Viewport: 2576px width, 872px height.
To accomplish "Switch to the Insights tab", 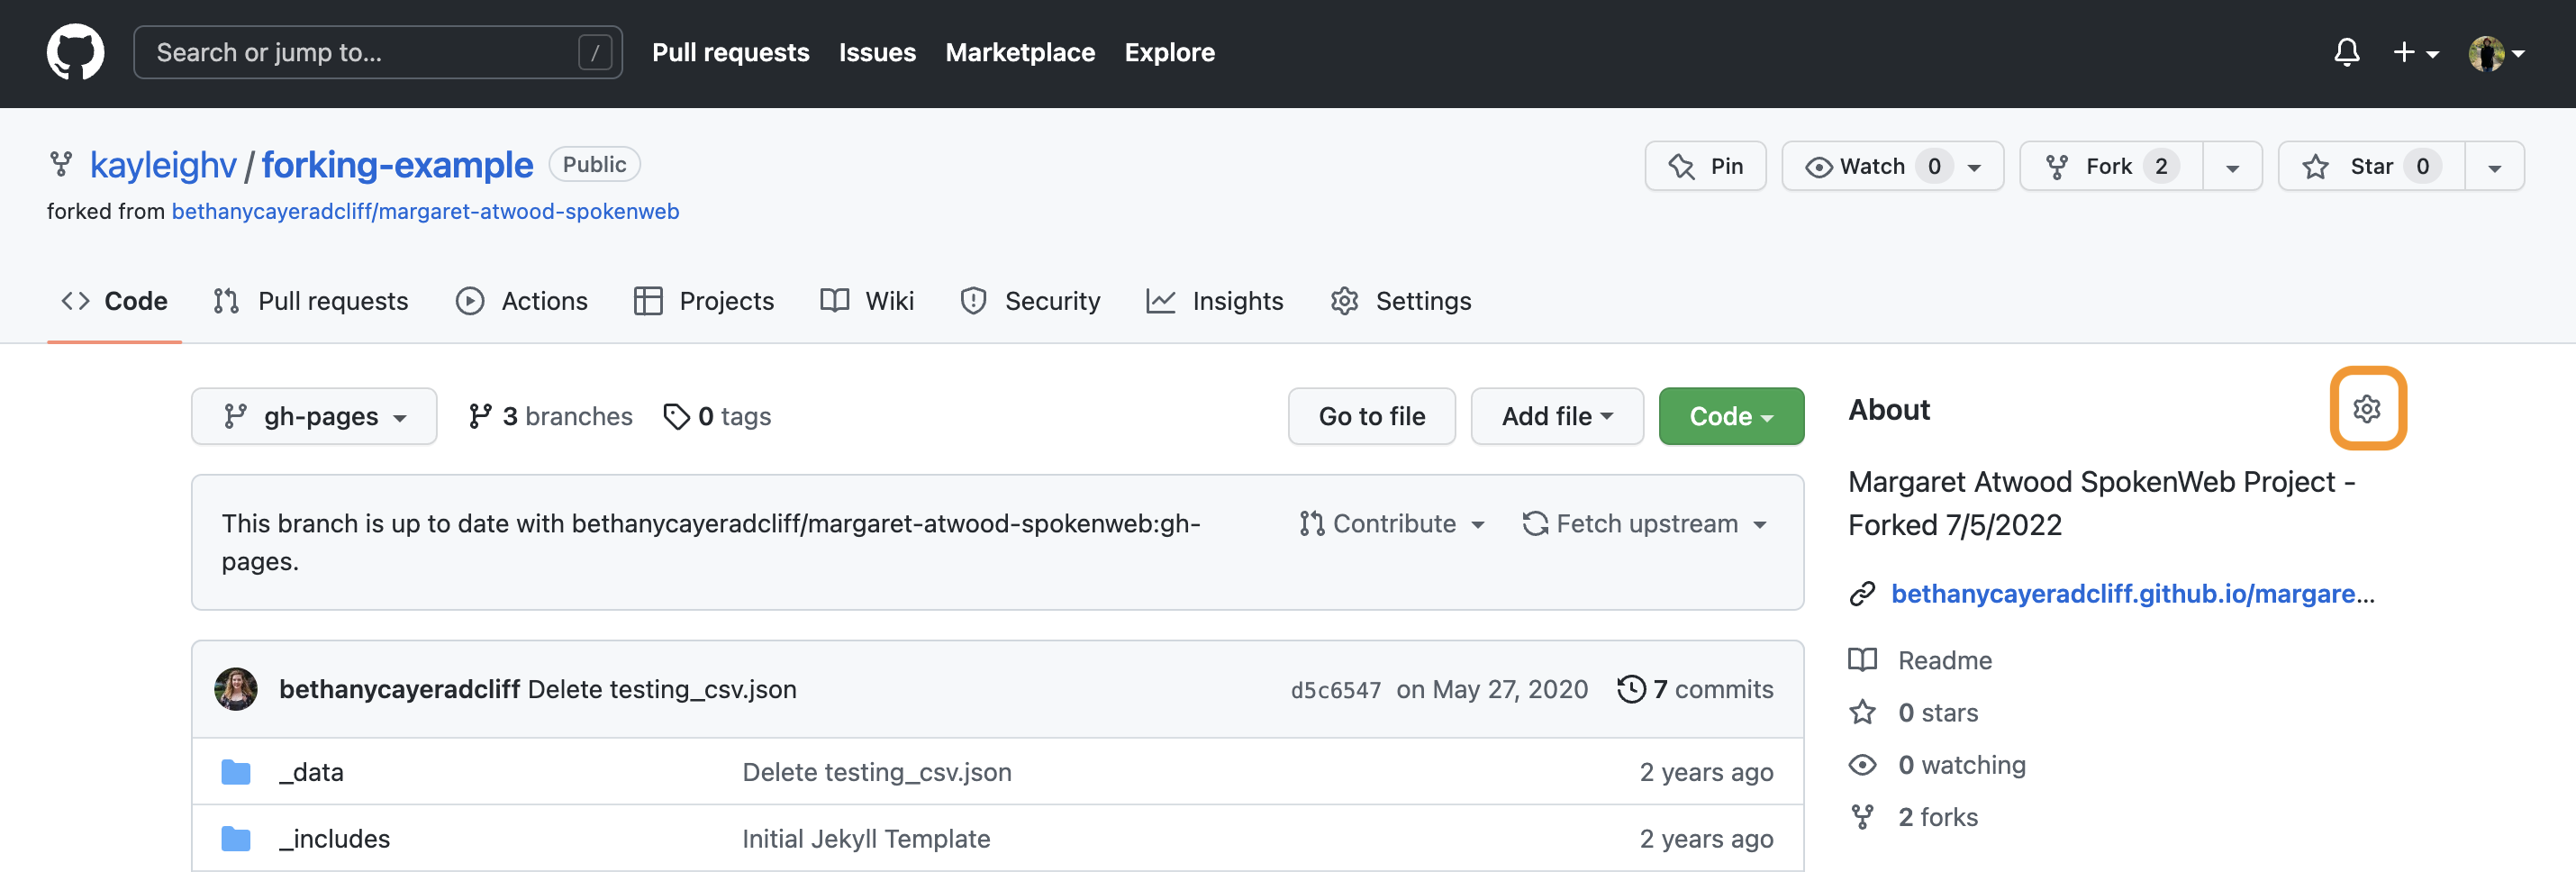I will (1215, 301).
